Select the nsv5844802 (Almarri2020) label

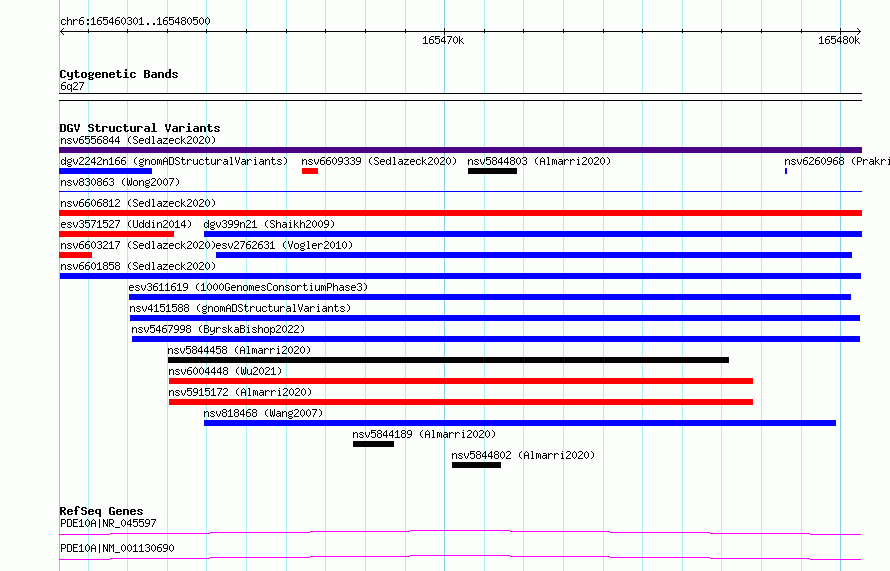pos(523,455)
